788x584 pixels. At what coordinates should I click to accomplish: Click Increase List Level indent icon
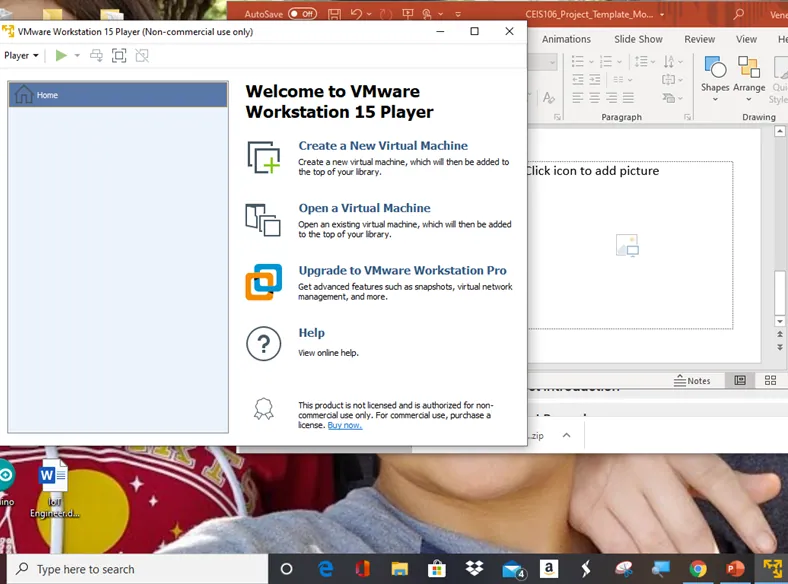(595, 79)
